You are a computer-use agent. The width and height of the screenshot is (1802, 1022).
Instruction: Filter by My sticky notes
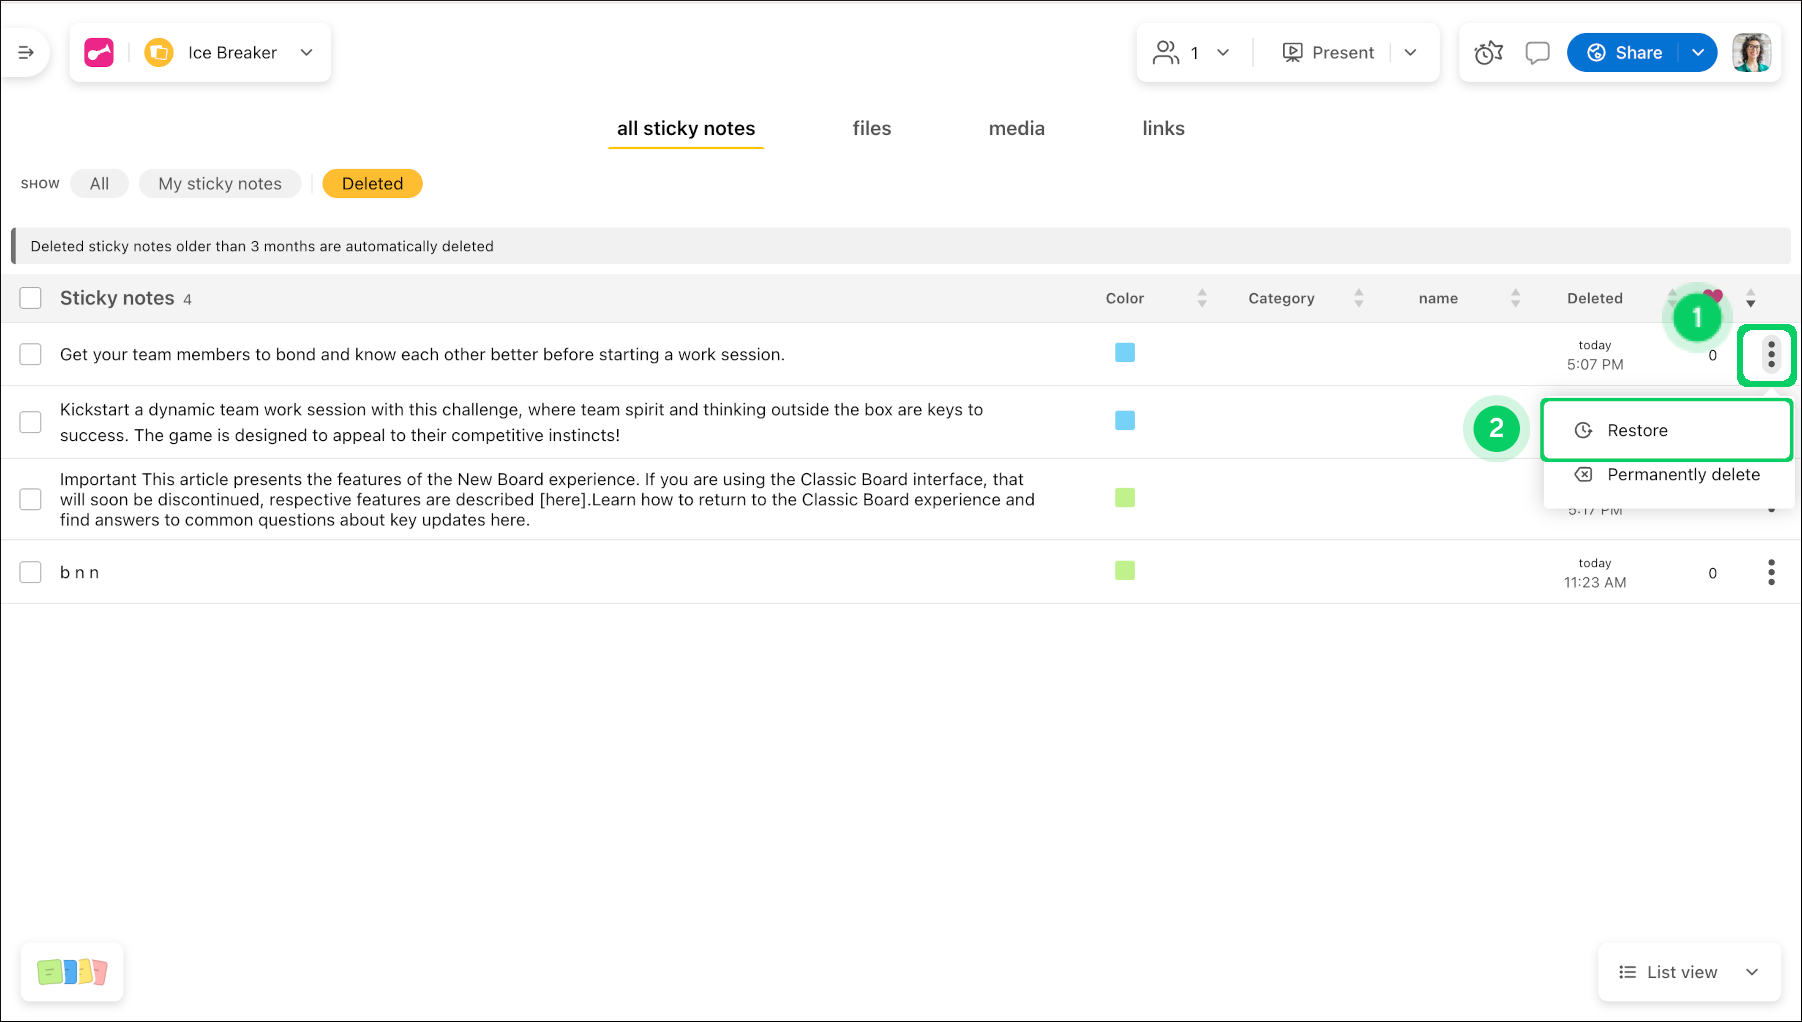coord(220,184)
